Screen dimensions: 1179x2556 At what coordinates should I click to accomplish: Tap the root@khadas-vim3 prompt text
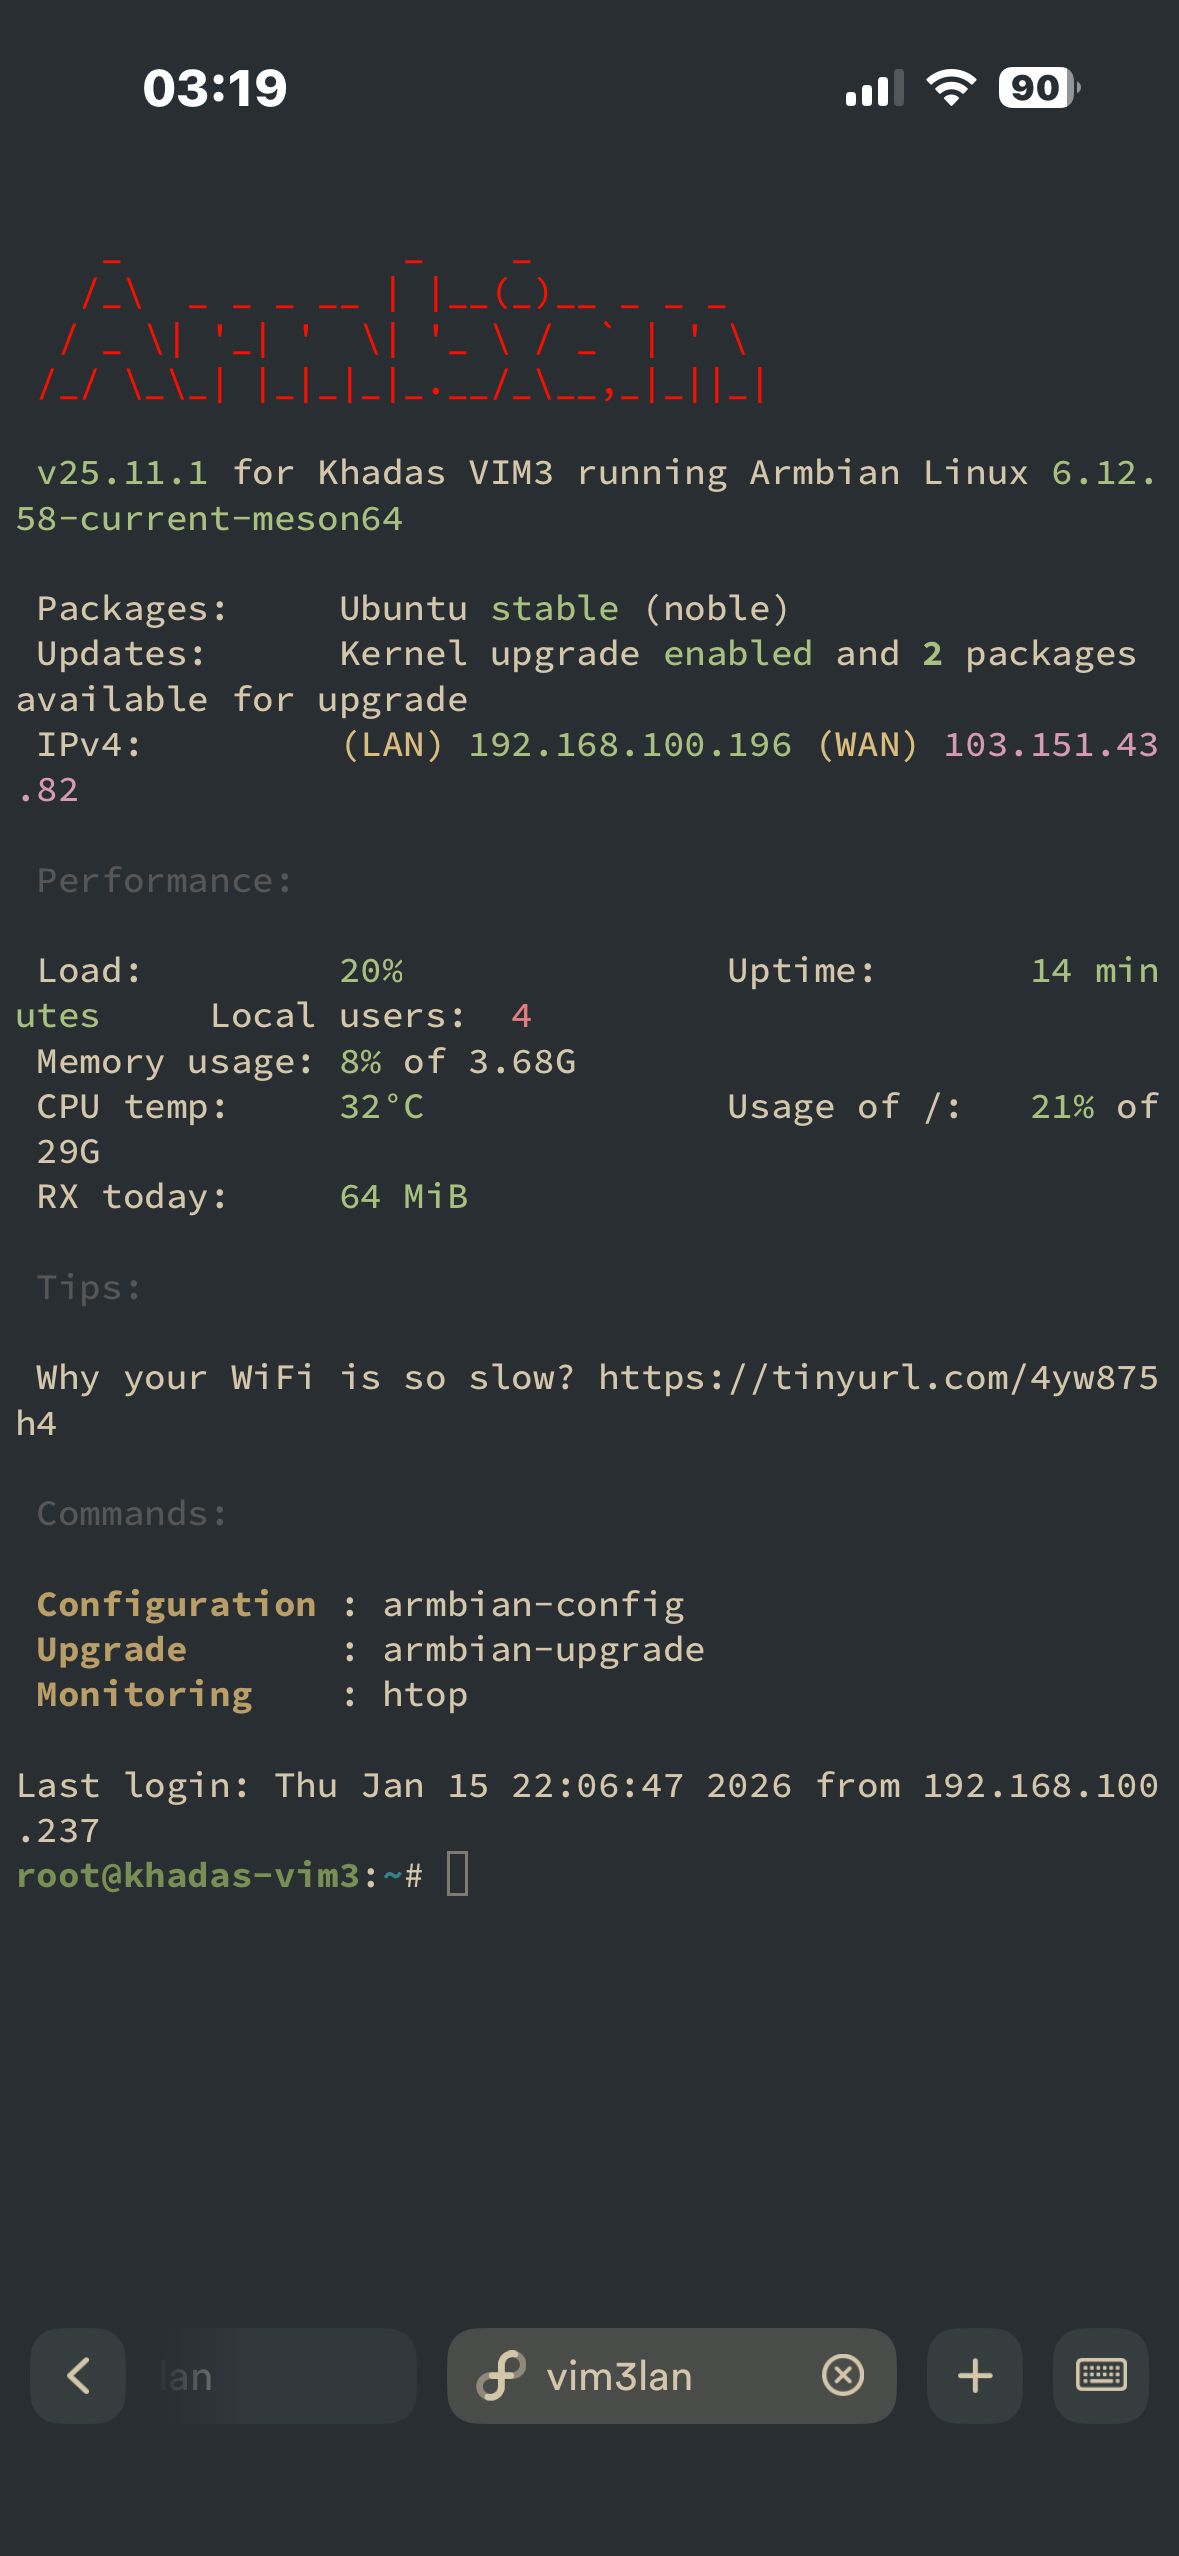(188, 1875)
